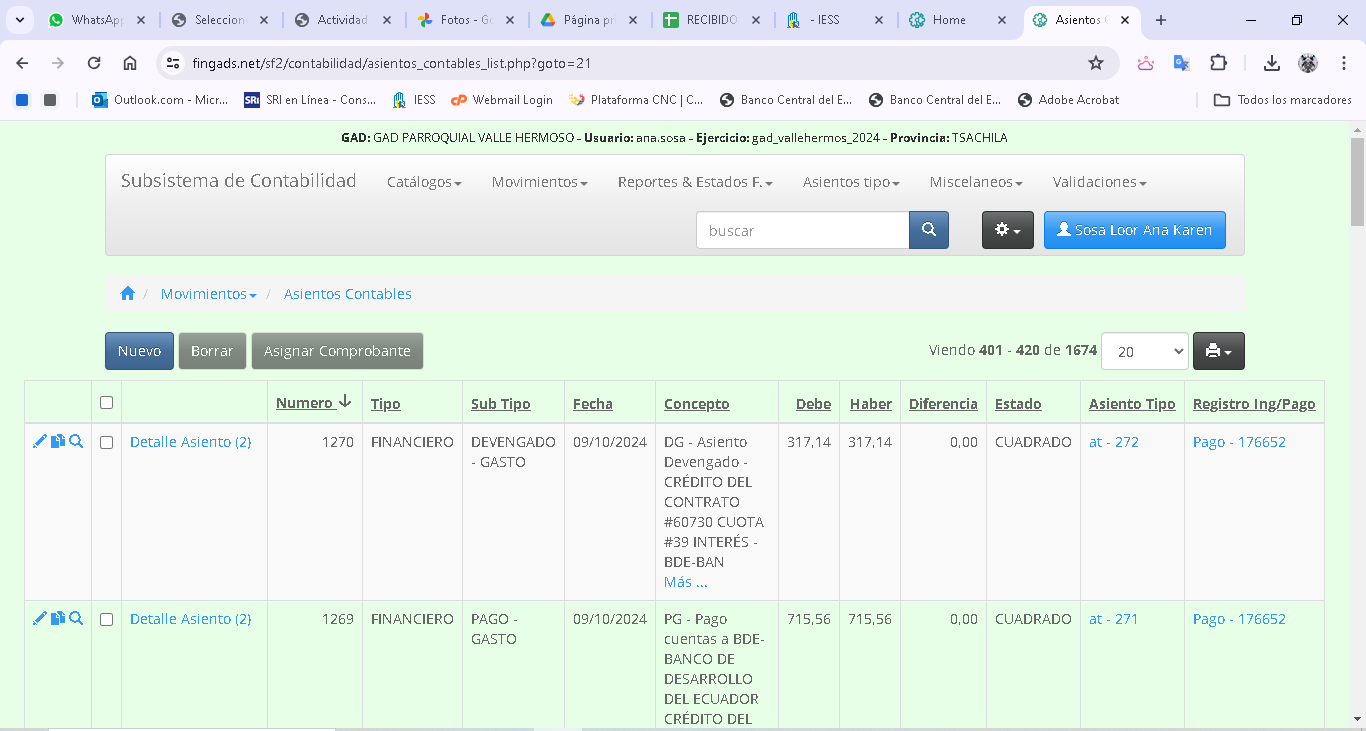Click the blue search magnifier button
This screenshot has height=731, width=1366.
(928, 230)
